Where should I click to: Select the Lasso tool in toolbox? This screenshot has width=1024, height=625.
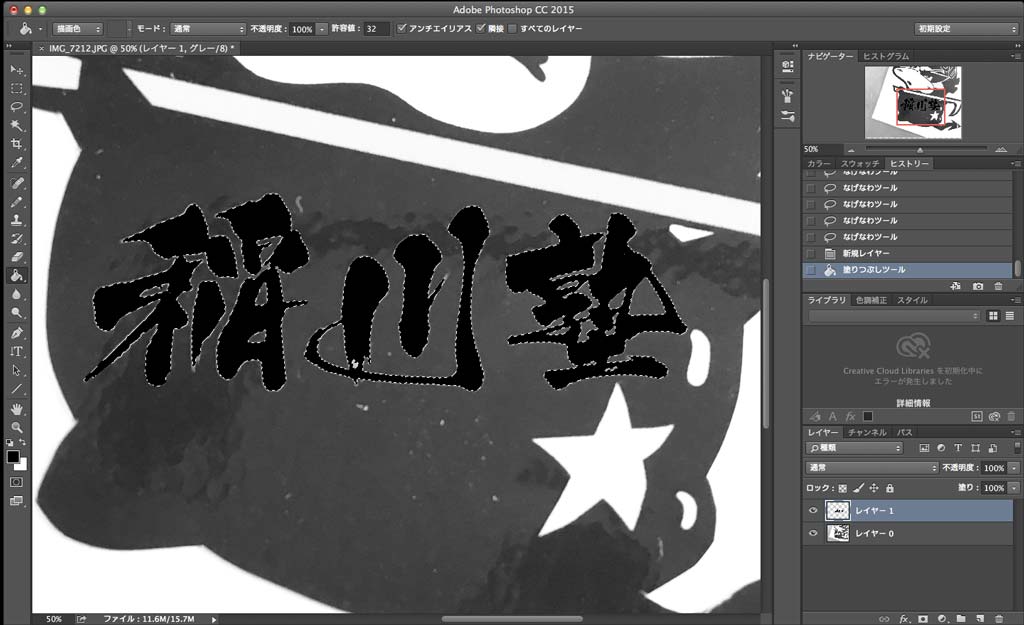pyautogui.click(x=16, y=106)
